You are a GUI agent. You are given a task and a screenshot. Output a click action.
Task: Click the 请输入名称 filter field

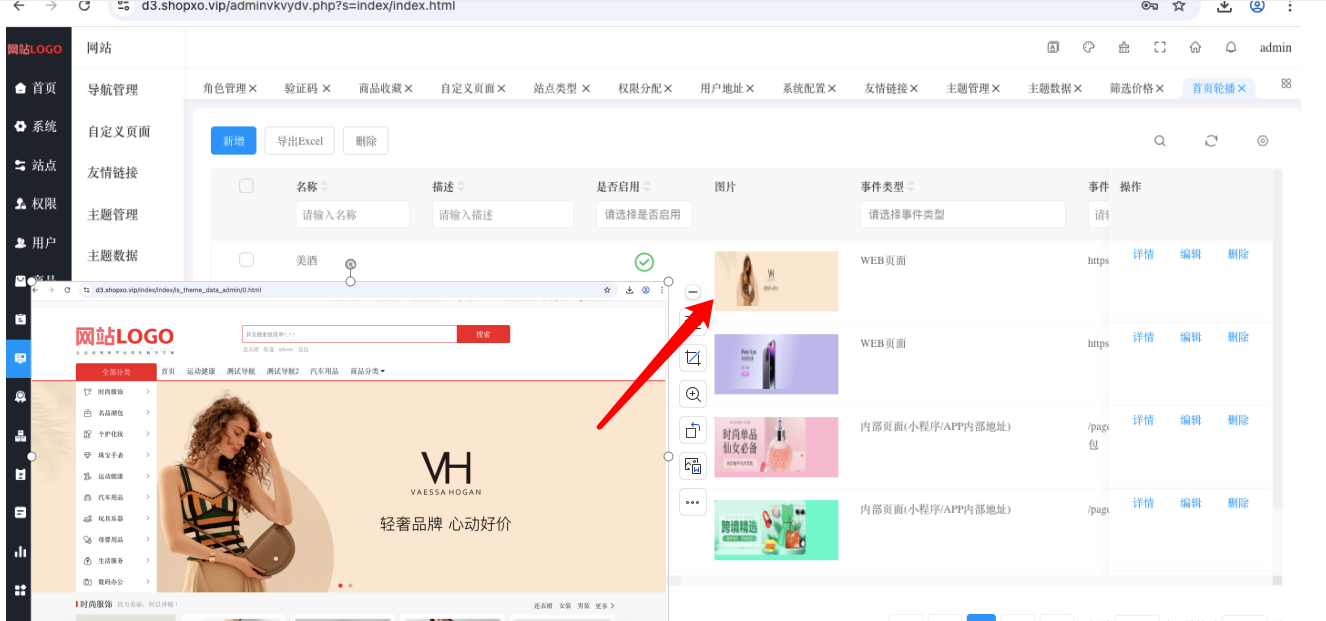tap(353, 214)
